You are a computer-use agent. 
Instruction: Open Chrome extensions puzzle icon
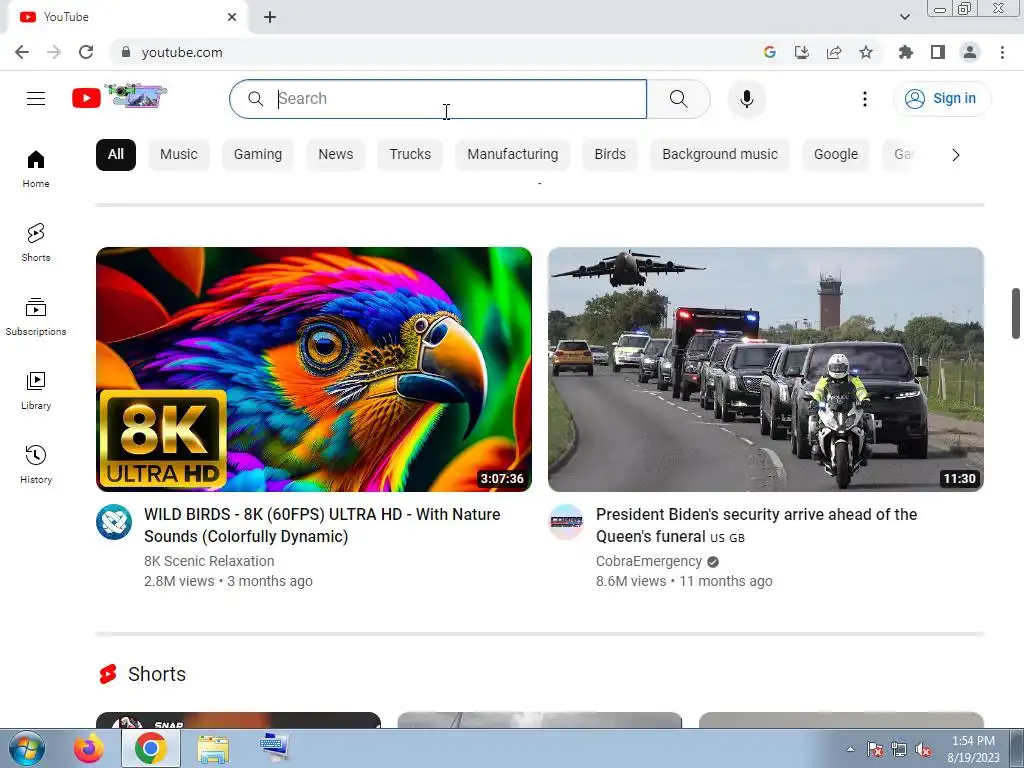coord(905,52)
